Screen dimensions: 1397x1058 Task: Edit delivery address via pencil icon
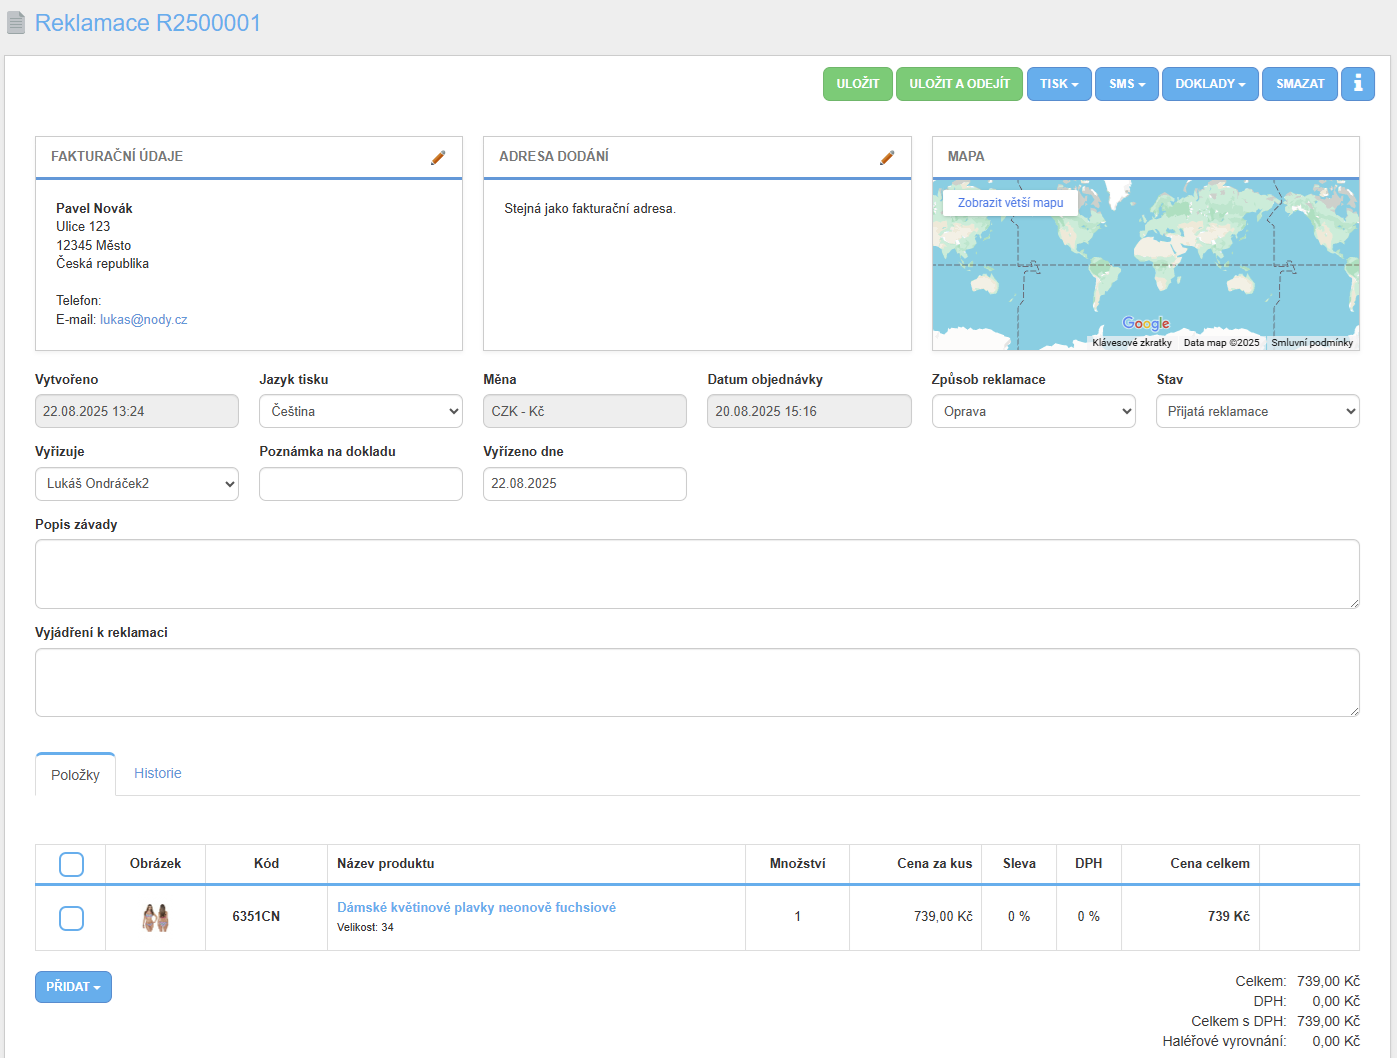886,158
